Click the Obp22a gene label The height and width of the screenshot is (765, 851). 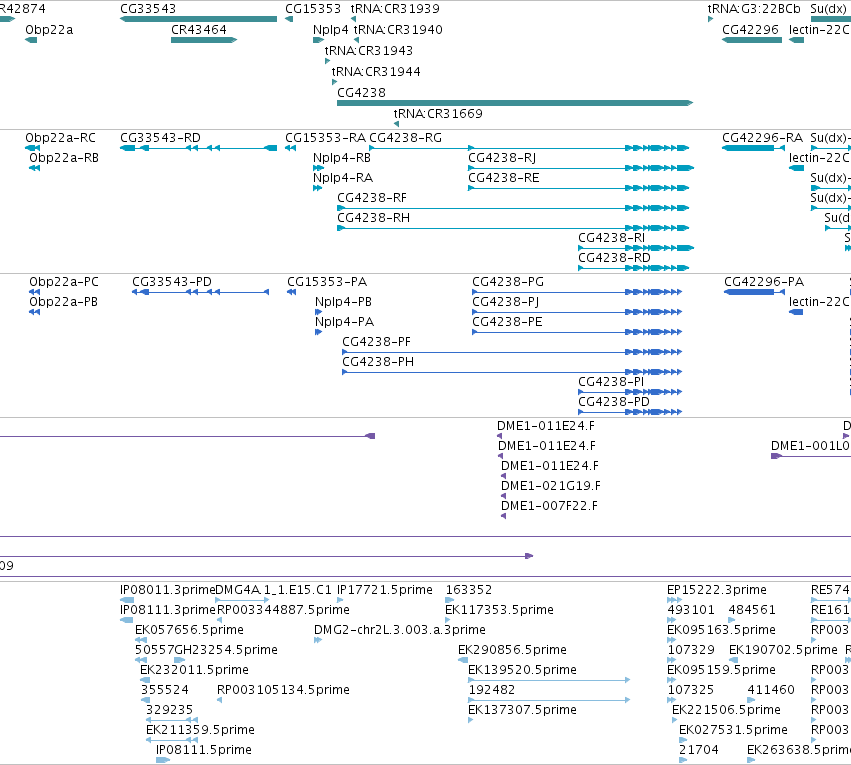coord(49,30)
